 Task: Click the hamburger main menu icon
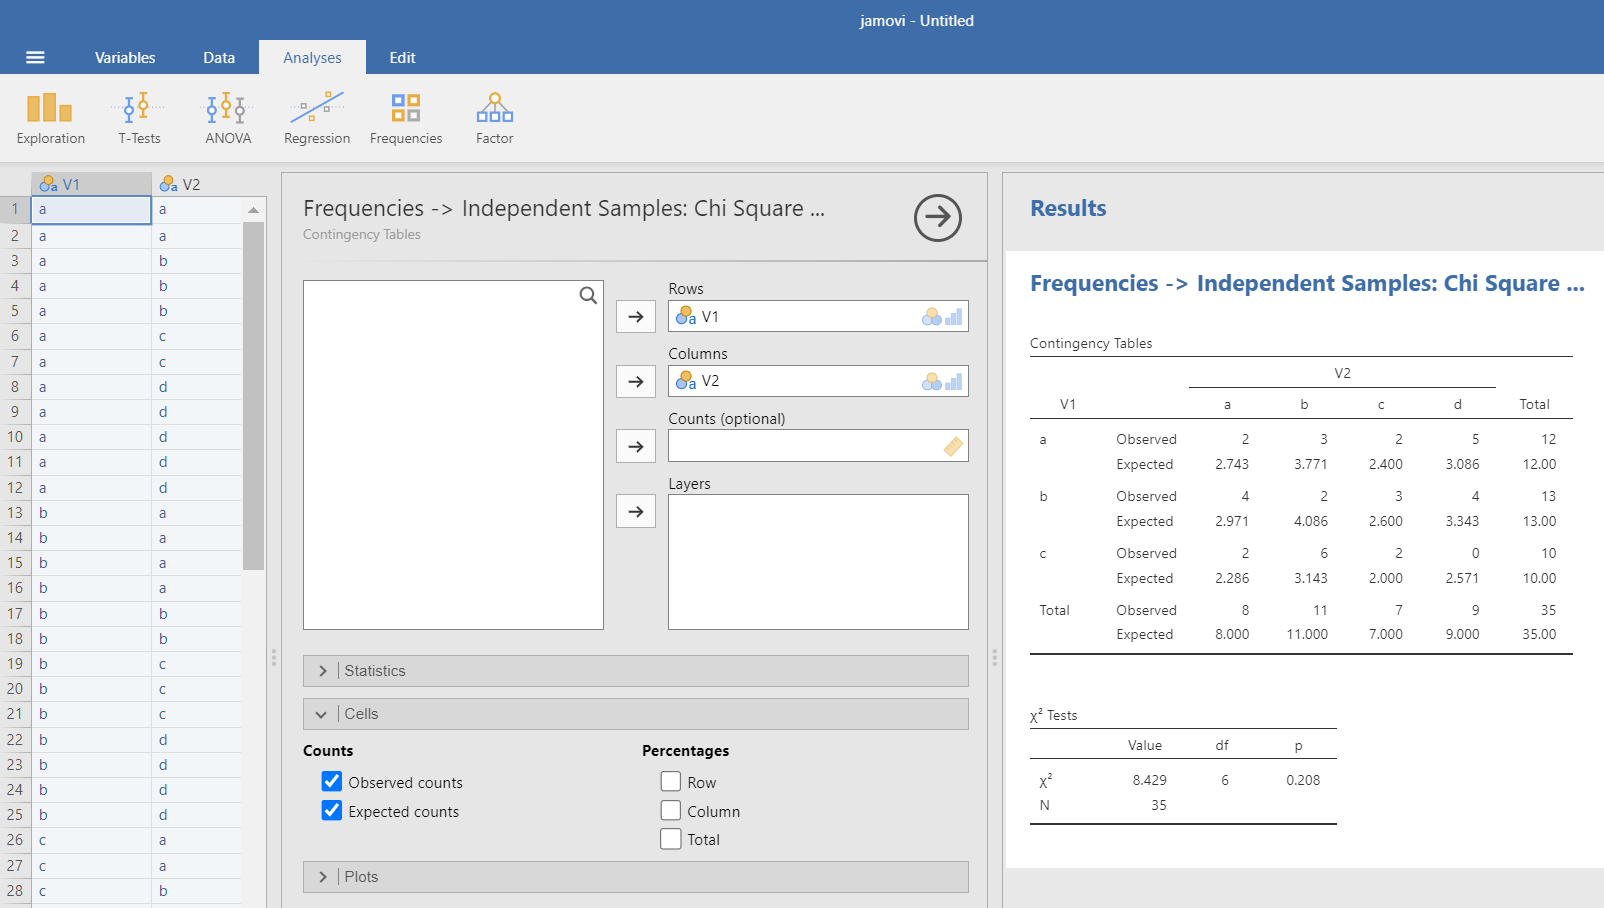[35, 57]
